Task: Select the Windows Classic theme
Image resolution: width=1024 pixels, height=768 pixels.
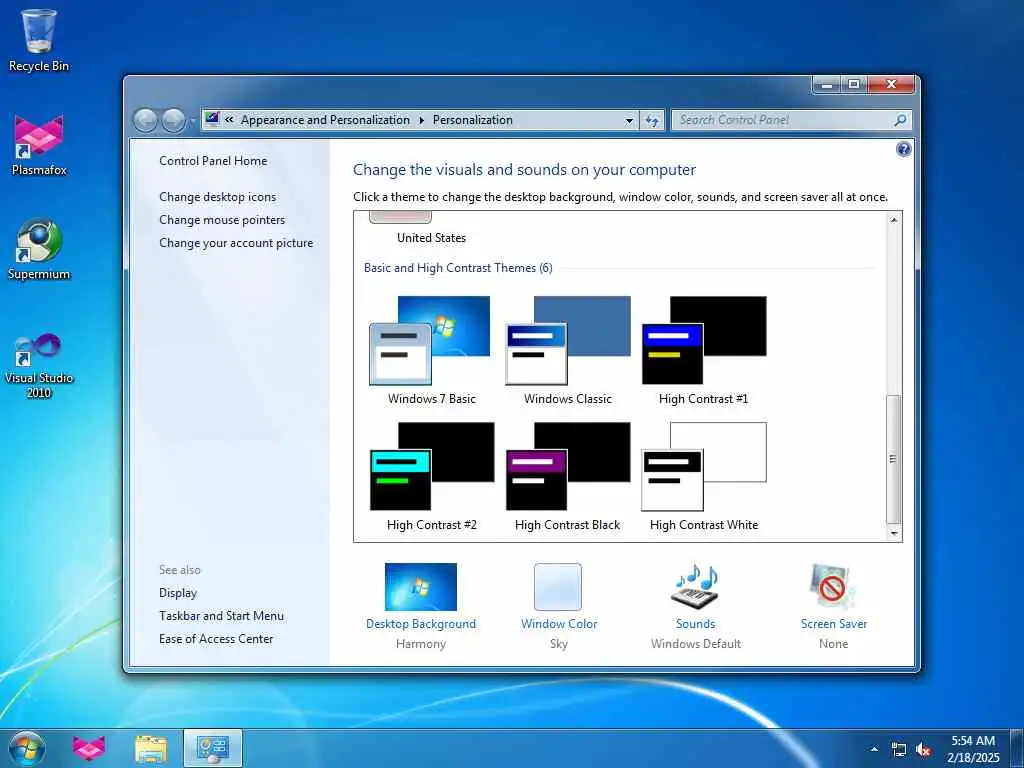Action: 568,351
